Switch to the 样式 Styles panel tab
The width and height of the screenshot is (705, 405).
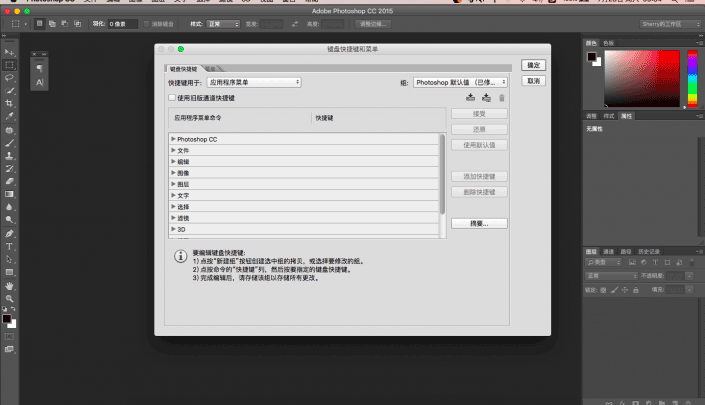click(x=609, y=116)
